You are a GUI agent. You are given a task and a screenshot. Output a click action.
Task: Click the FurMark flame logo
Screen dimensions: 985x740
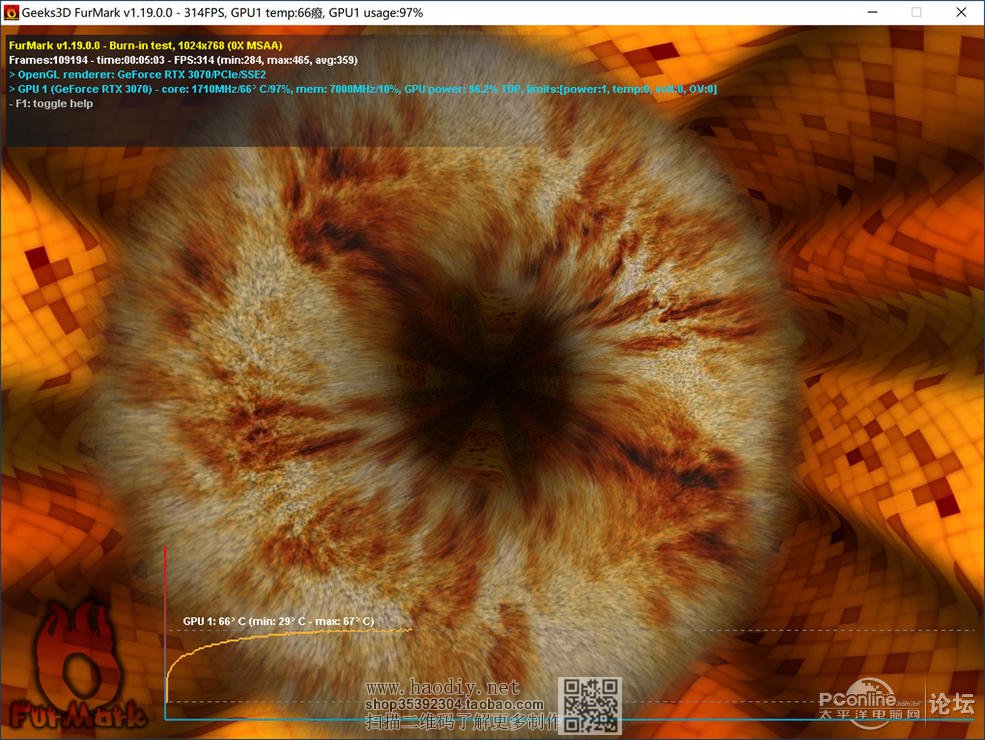point(68,665)
